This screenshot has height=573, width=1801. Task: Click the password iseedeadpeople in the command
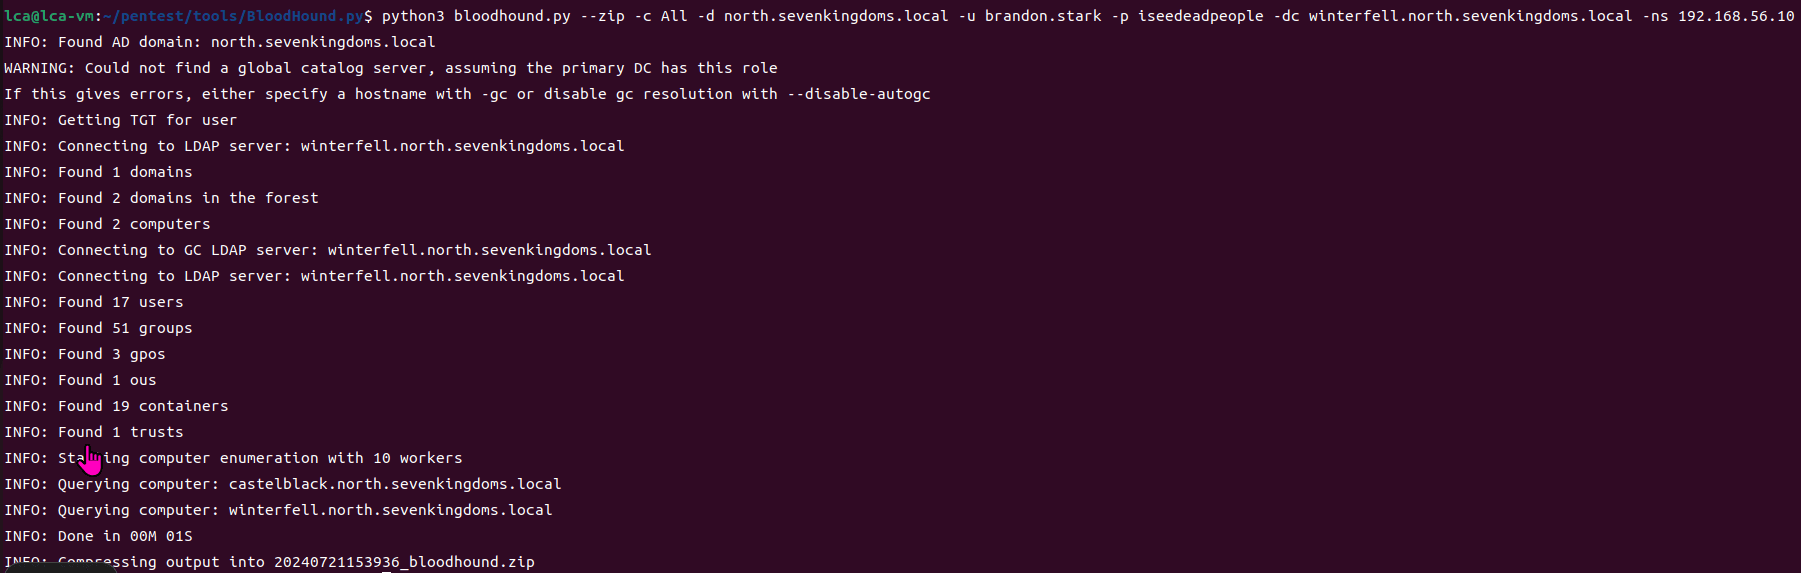[1200, 16]
